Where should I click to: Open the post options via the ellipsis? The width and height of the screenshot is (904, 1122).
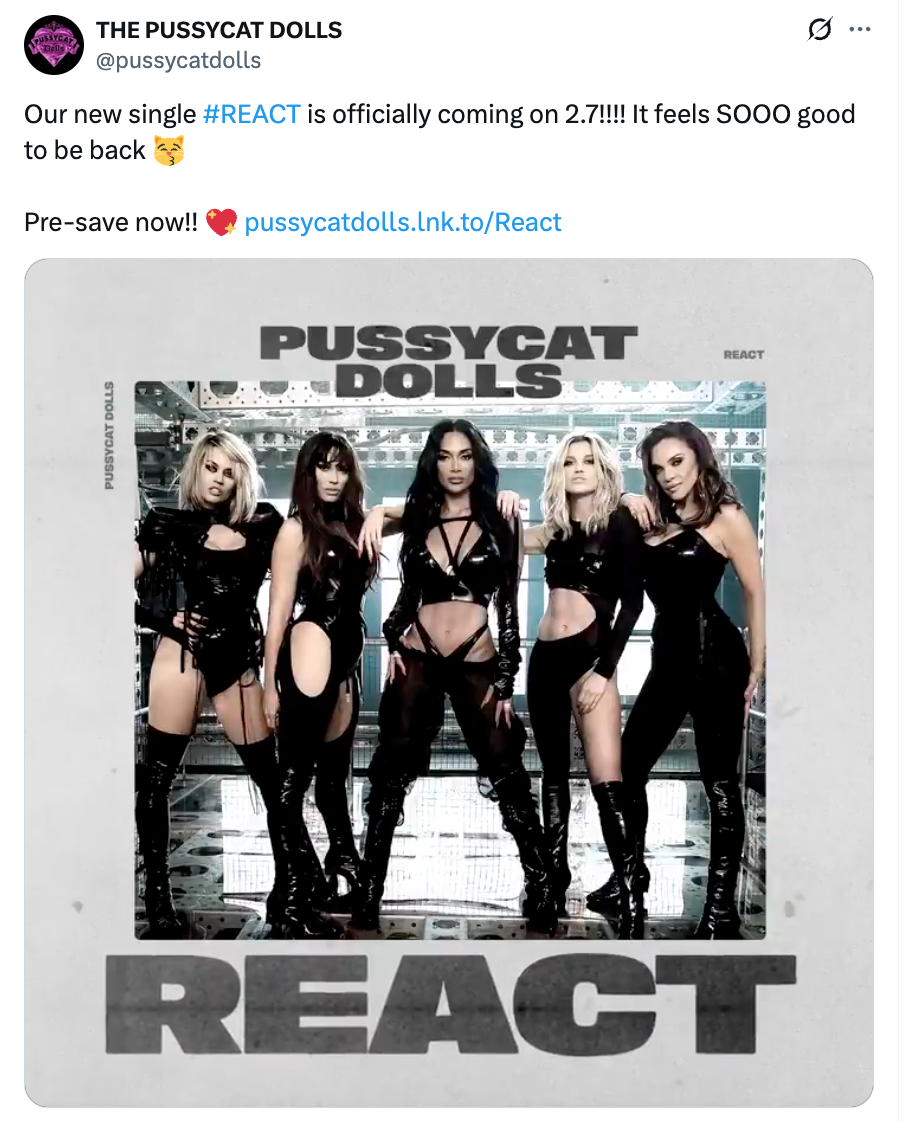[858, 29]
